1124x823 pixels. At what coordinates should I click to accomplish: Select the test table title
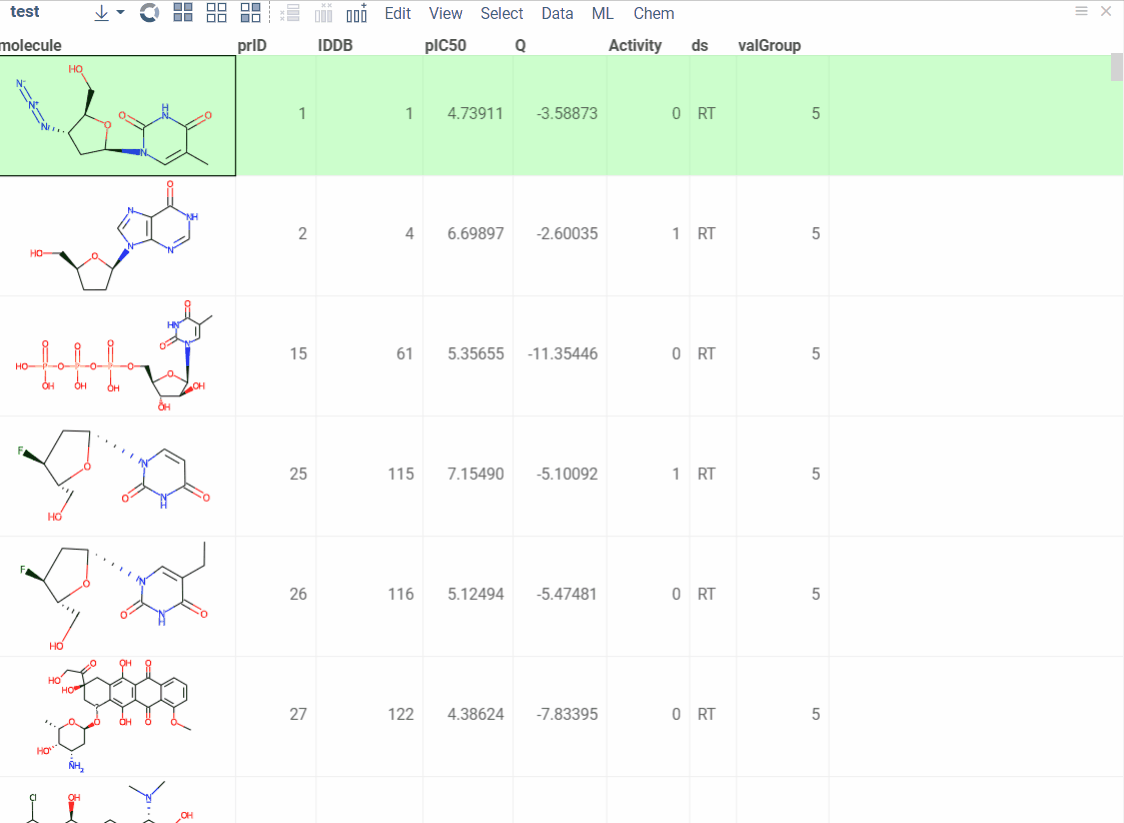click(x=25, y=11)
